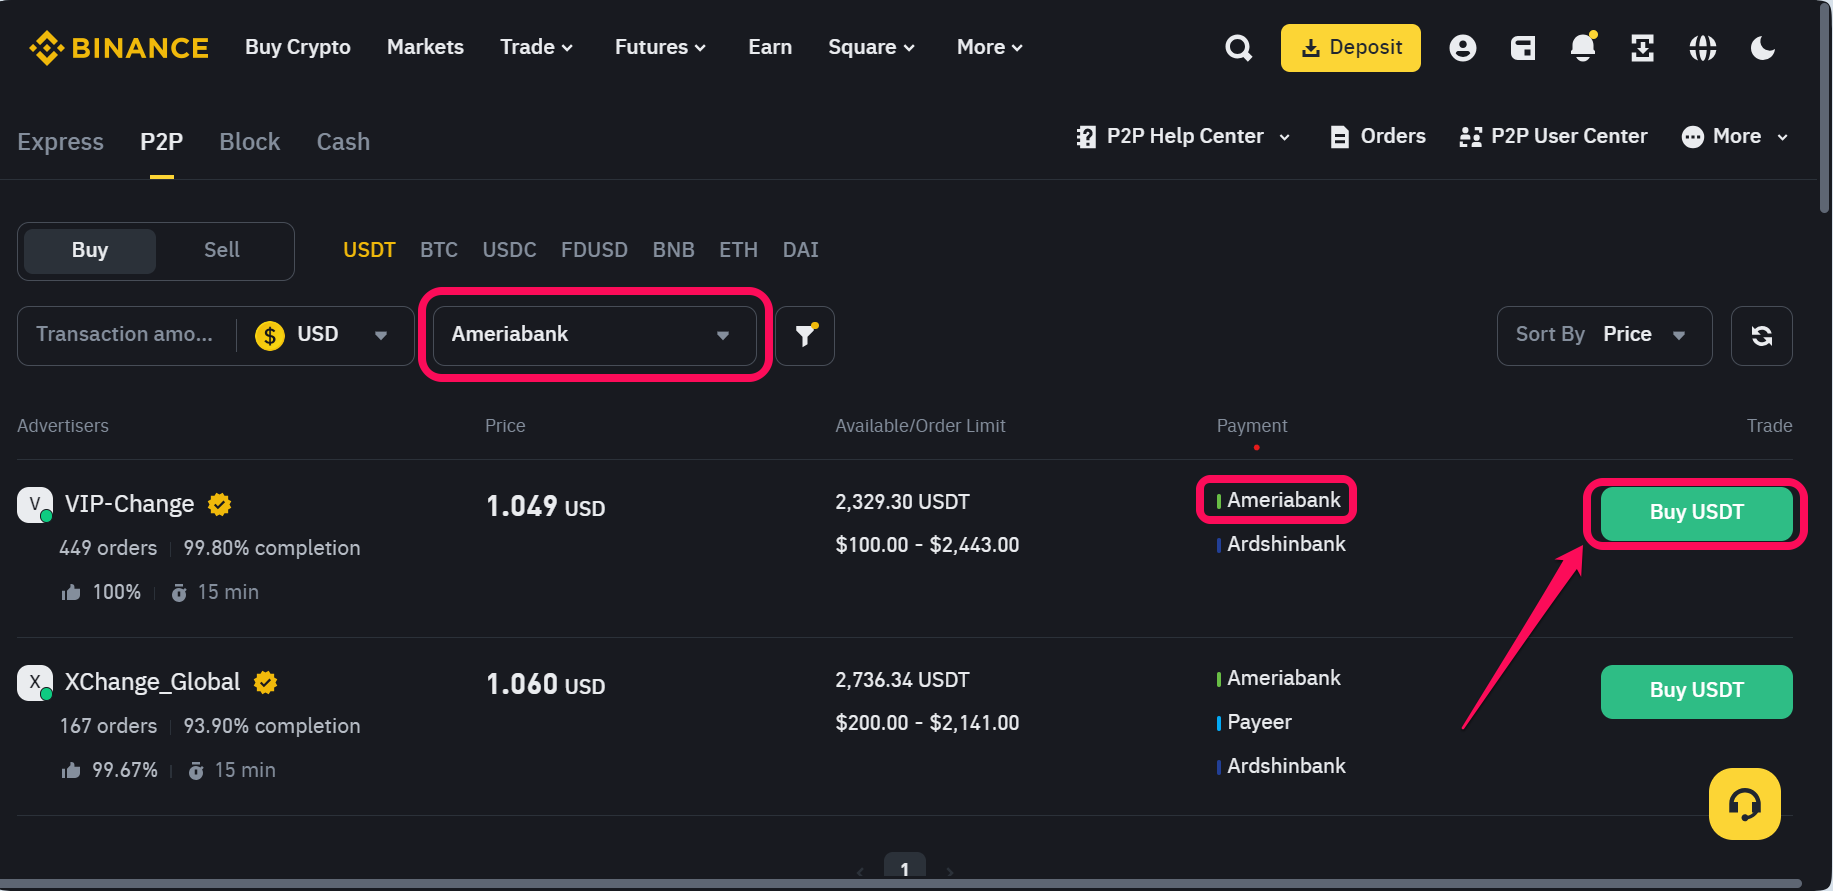
Task: Open the Trade dropdown menu
Action: click(536, 47)
